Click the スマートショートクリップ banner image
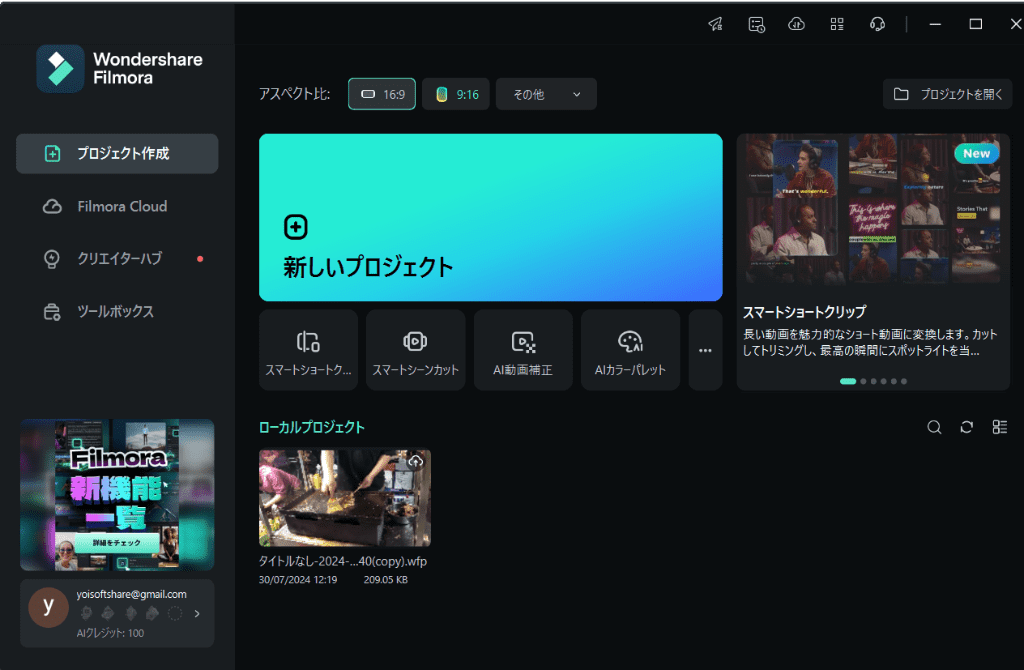The width and height of the screenshot is (1024, 670). [873, 209]
